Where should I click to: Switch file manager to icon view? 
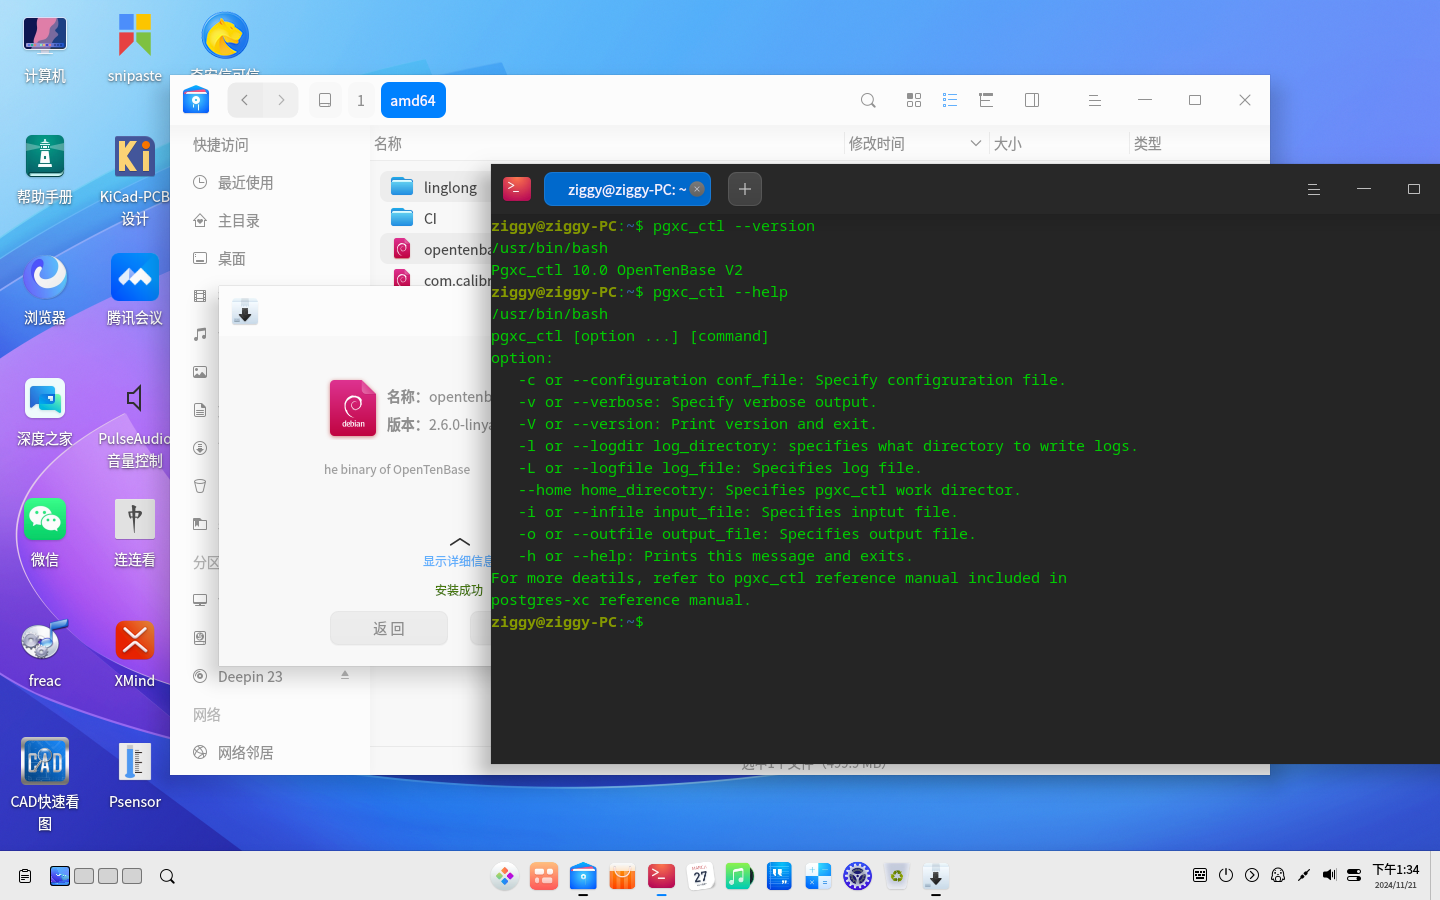914,100
